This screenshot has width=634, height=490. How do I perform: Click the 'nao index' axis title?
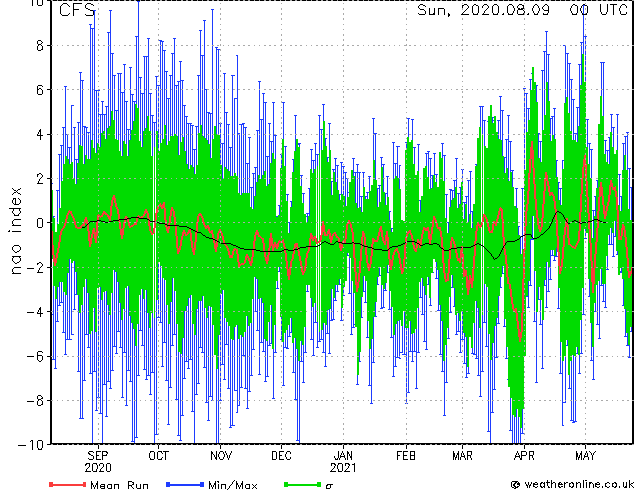pos(16,231)
